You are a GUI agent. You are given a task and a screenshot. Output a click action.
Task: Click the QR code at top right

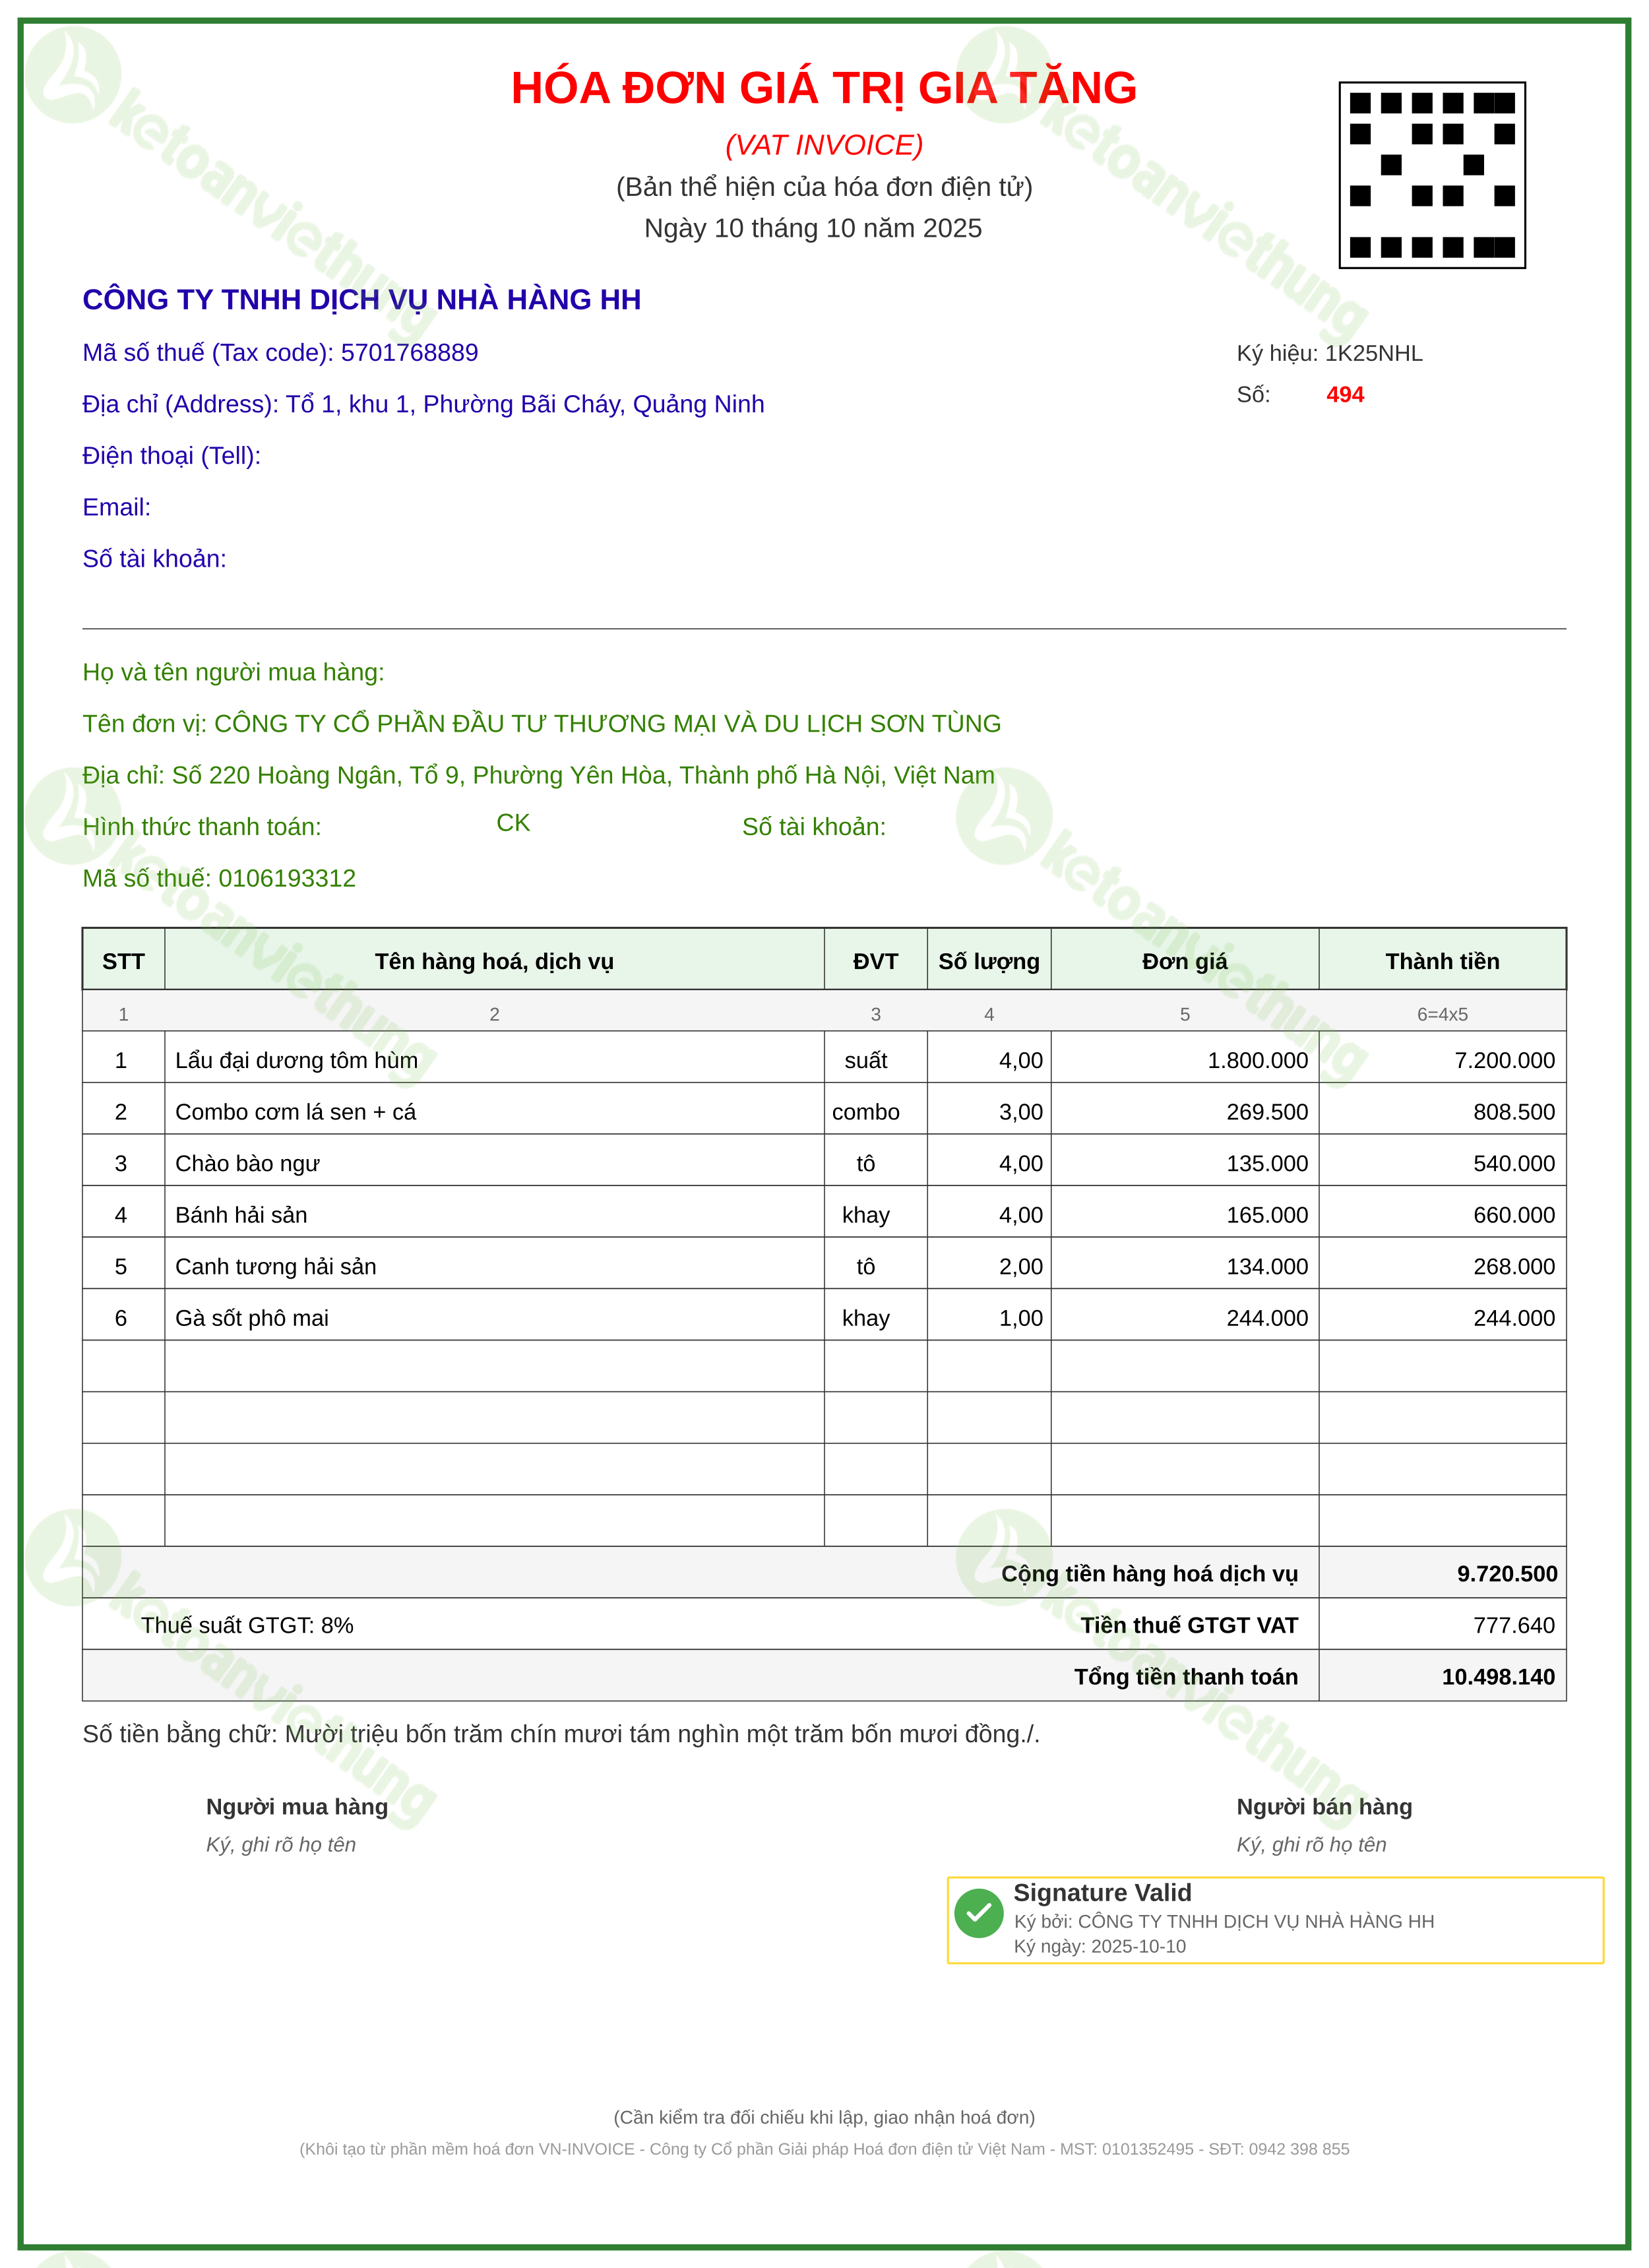coord(1432,175)
